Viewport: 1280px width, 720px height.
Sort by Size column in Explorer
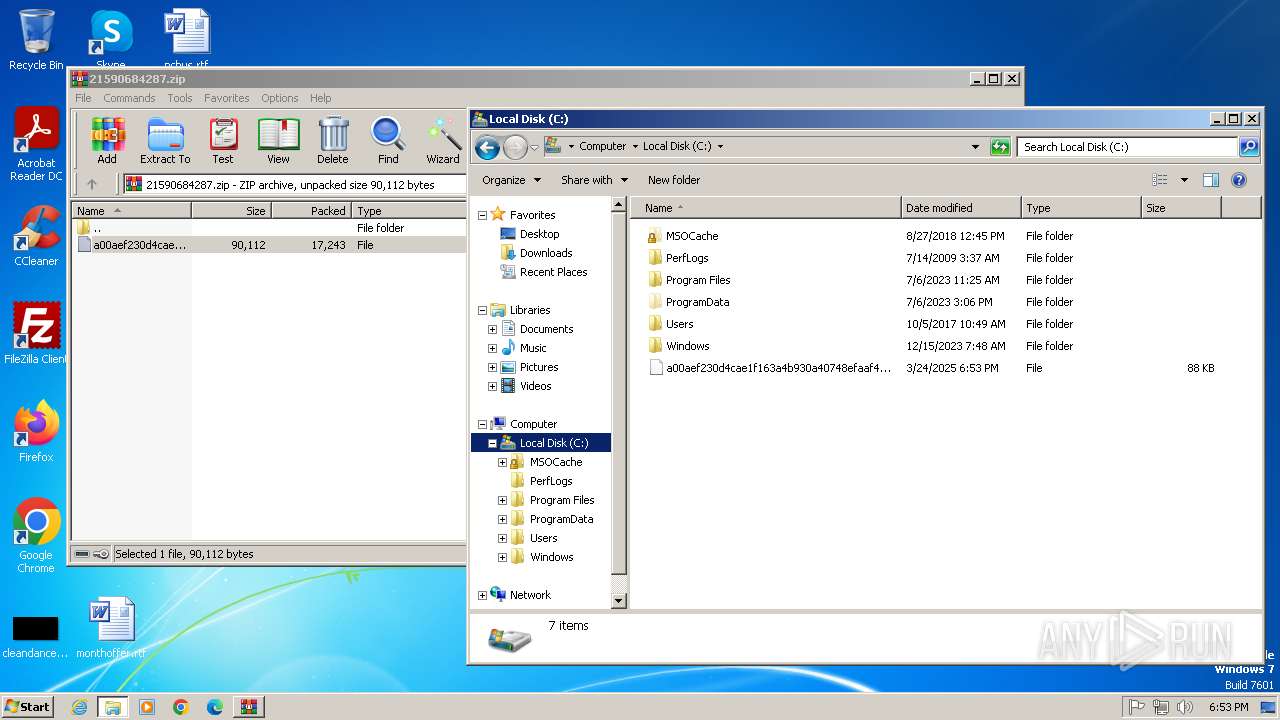[x=1181, y=208]
